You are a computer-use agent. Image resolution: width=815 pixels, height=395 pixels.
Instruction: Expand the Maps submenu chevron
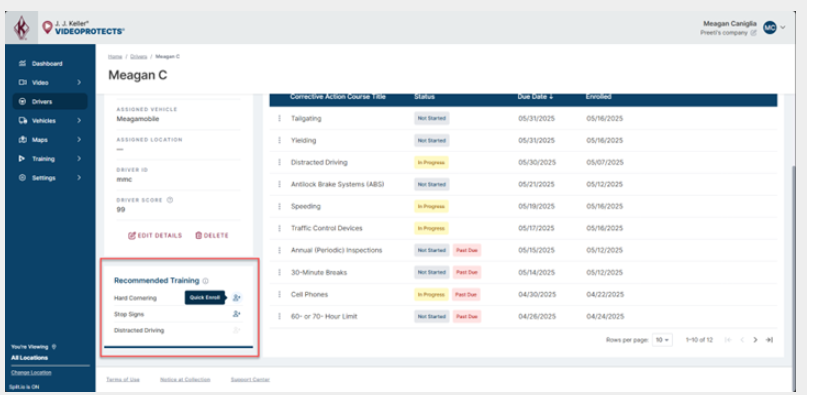79,140
